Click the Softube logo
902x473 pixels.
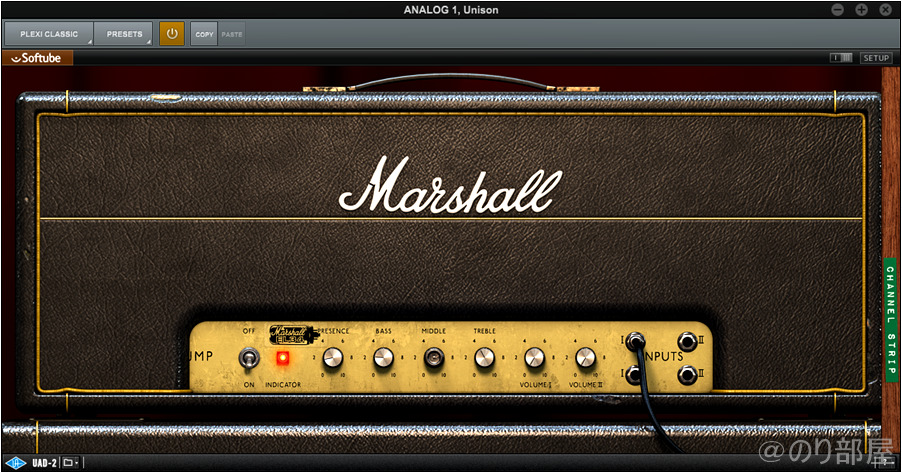tap(37, 58)
